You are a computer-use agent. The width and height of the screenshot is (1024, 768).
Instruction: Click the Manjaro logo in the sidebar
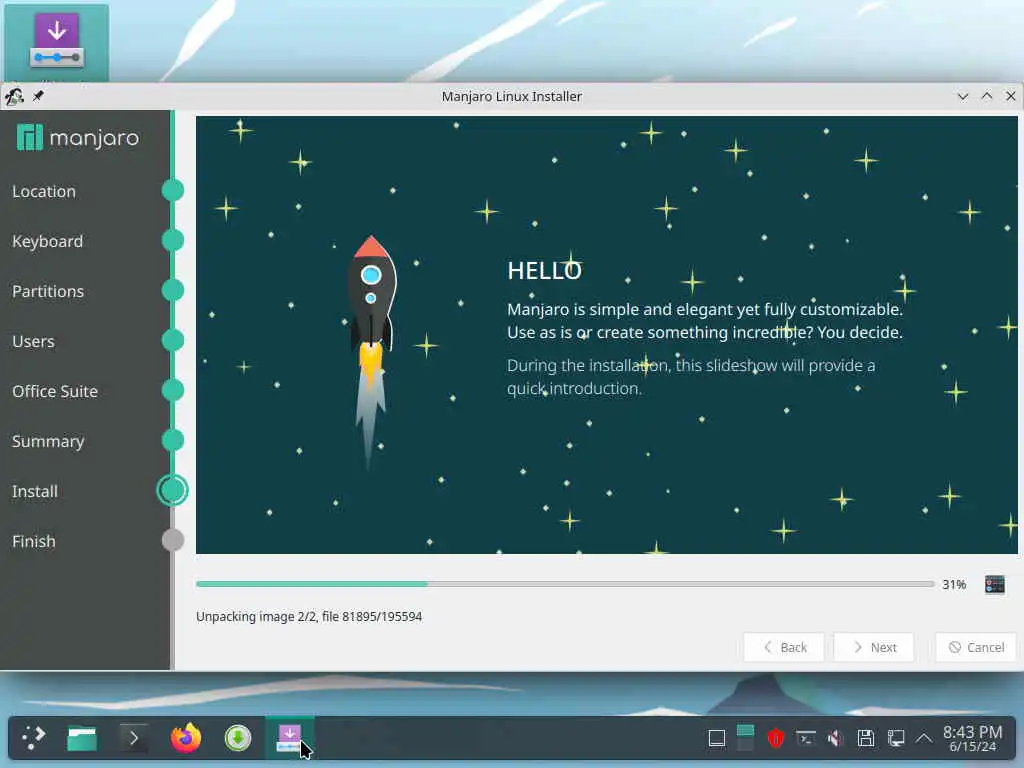(78, 138)
